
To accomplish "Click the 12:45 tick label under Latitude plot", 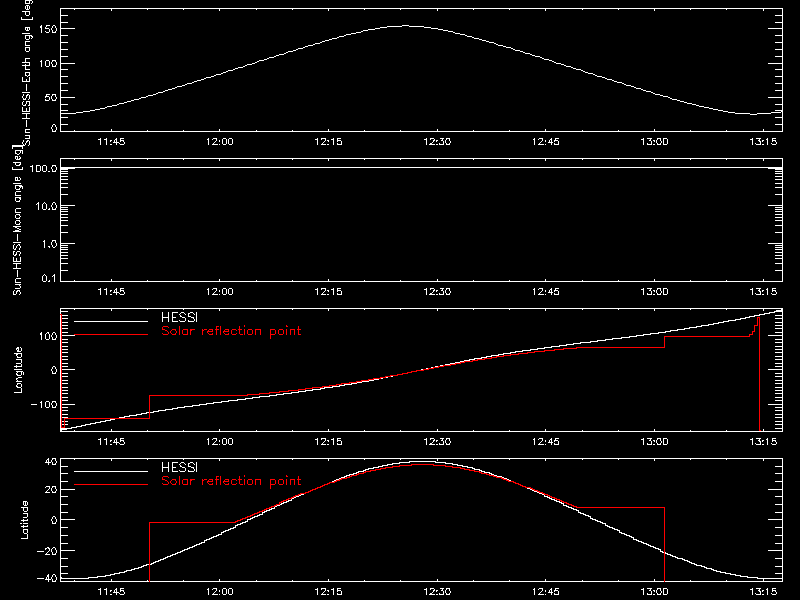I will [x=546, y=592].
